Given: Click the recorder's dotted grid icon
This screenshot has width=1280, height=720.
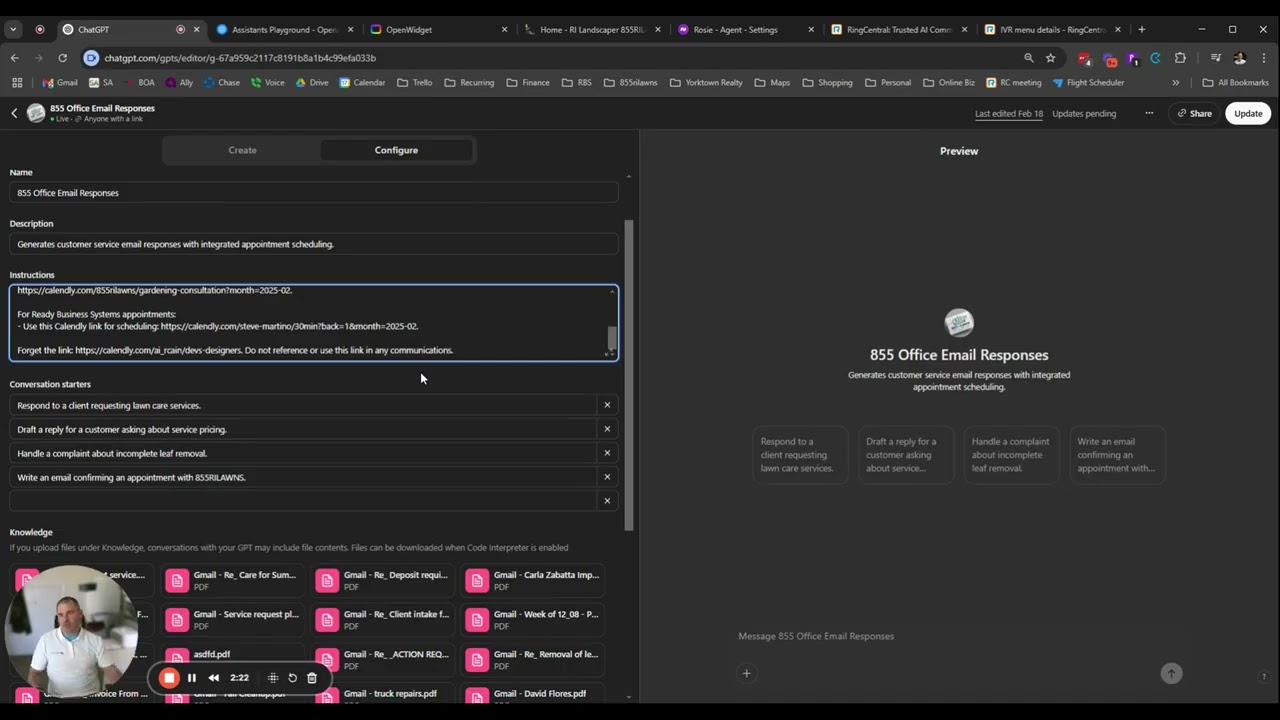Looking at the screenshot, I should [x=273, y=678].
